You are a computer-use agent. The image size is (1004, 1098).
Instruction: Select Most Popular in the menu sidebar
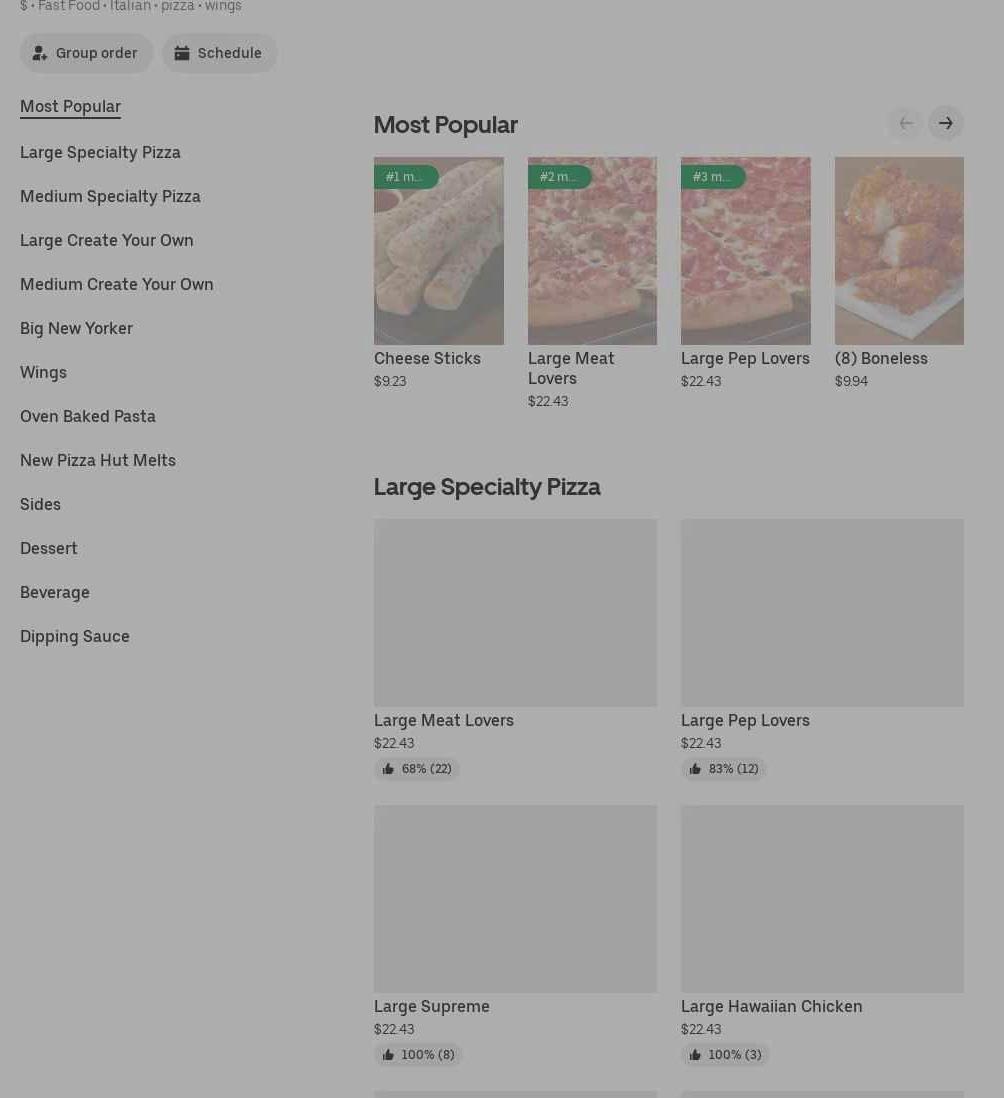pos(70,106)
